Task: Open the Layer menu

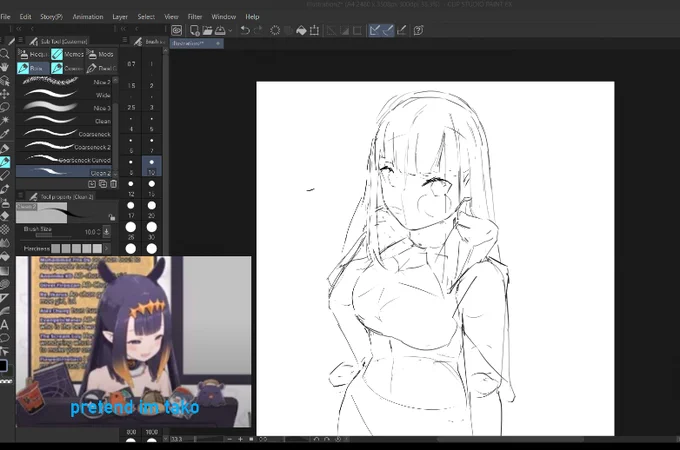Action: [x=120, y=16]
